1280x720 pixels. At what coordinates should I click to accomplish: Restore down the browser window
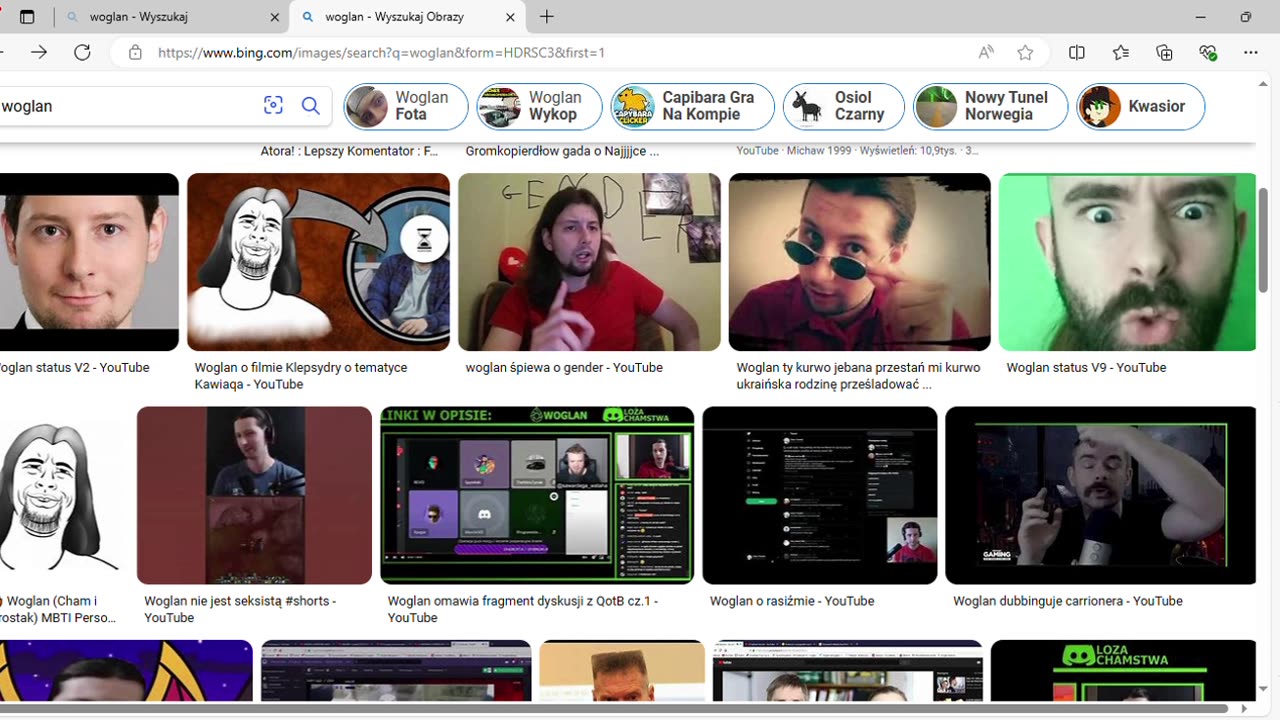click(1246, 17)
